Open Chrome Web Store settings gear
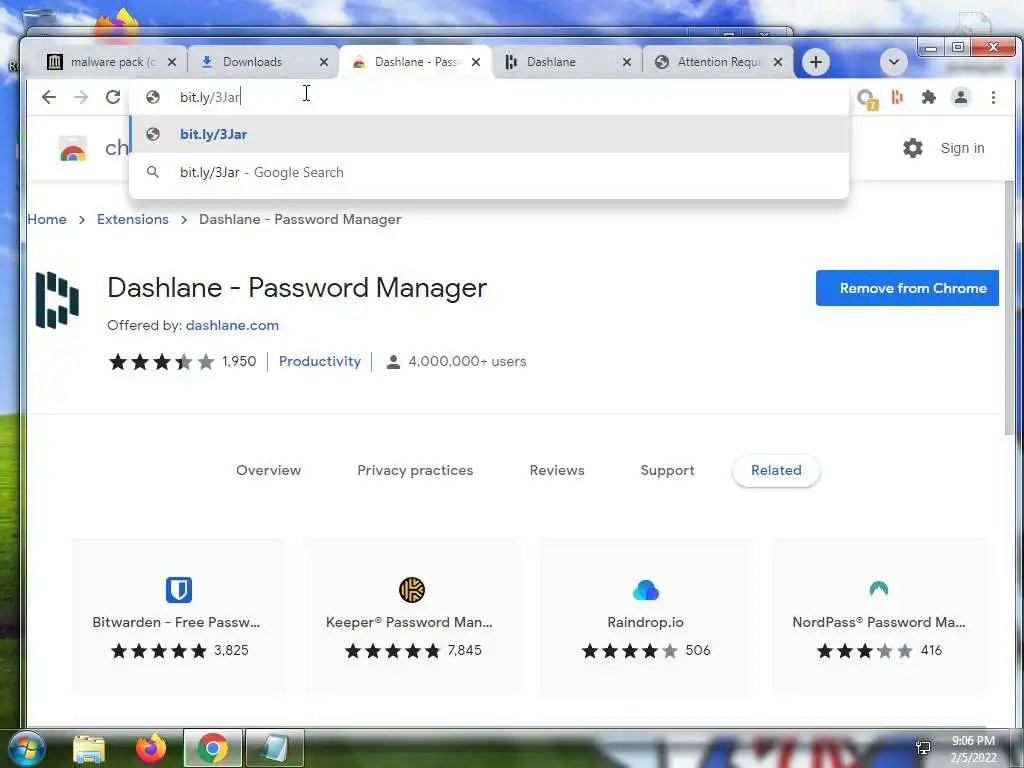This screenshot has height=768, width=1024. (913, 148)
